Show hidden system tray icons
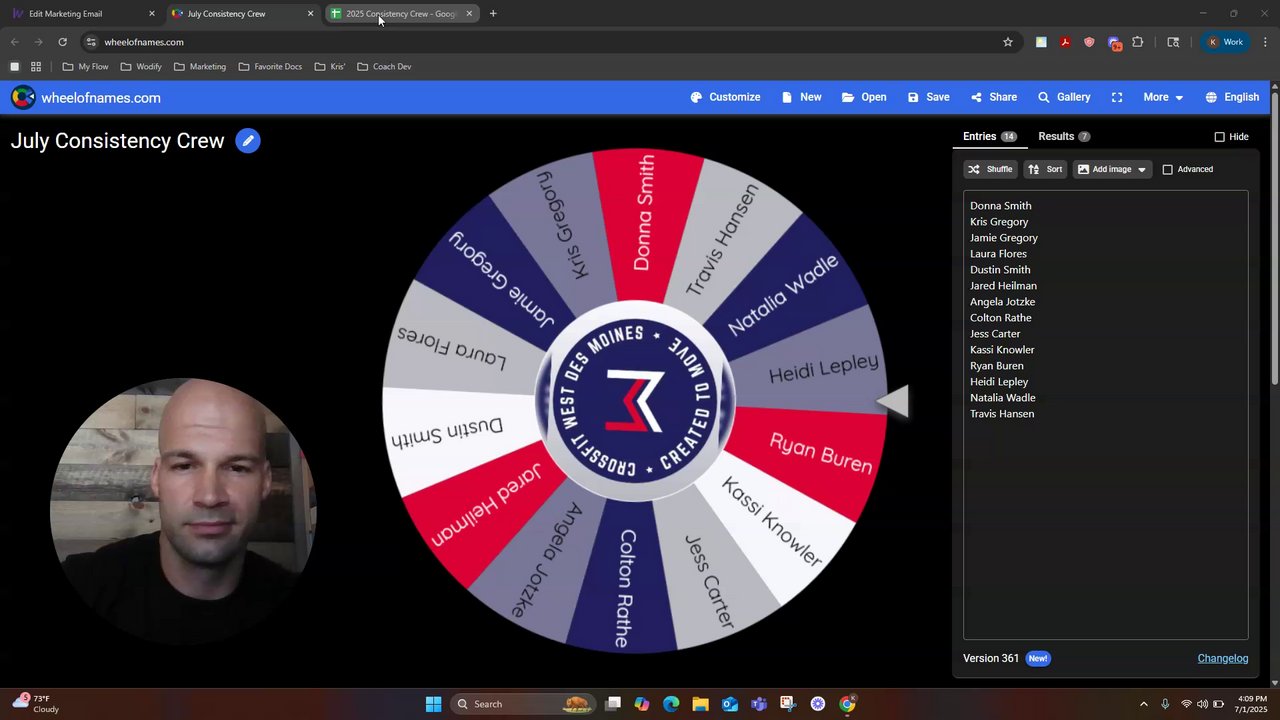 point(1143,704)
